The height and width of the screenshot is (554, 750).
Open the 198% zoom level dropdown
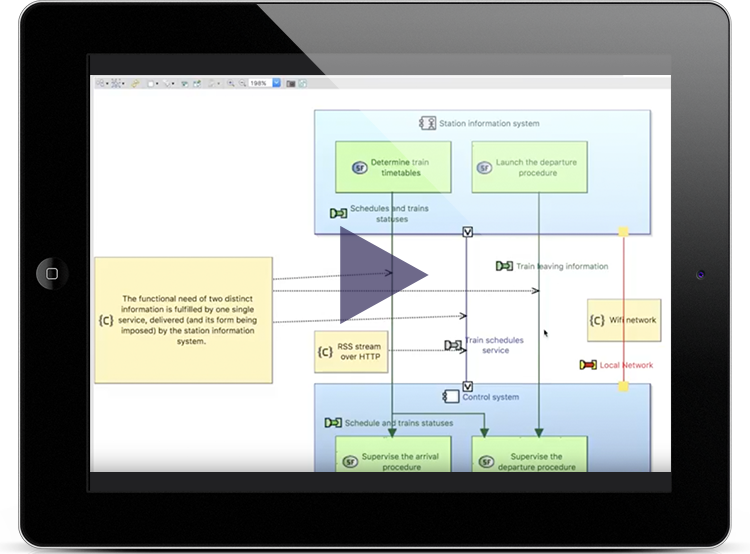278,84
